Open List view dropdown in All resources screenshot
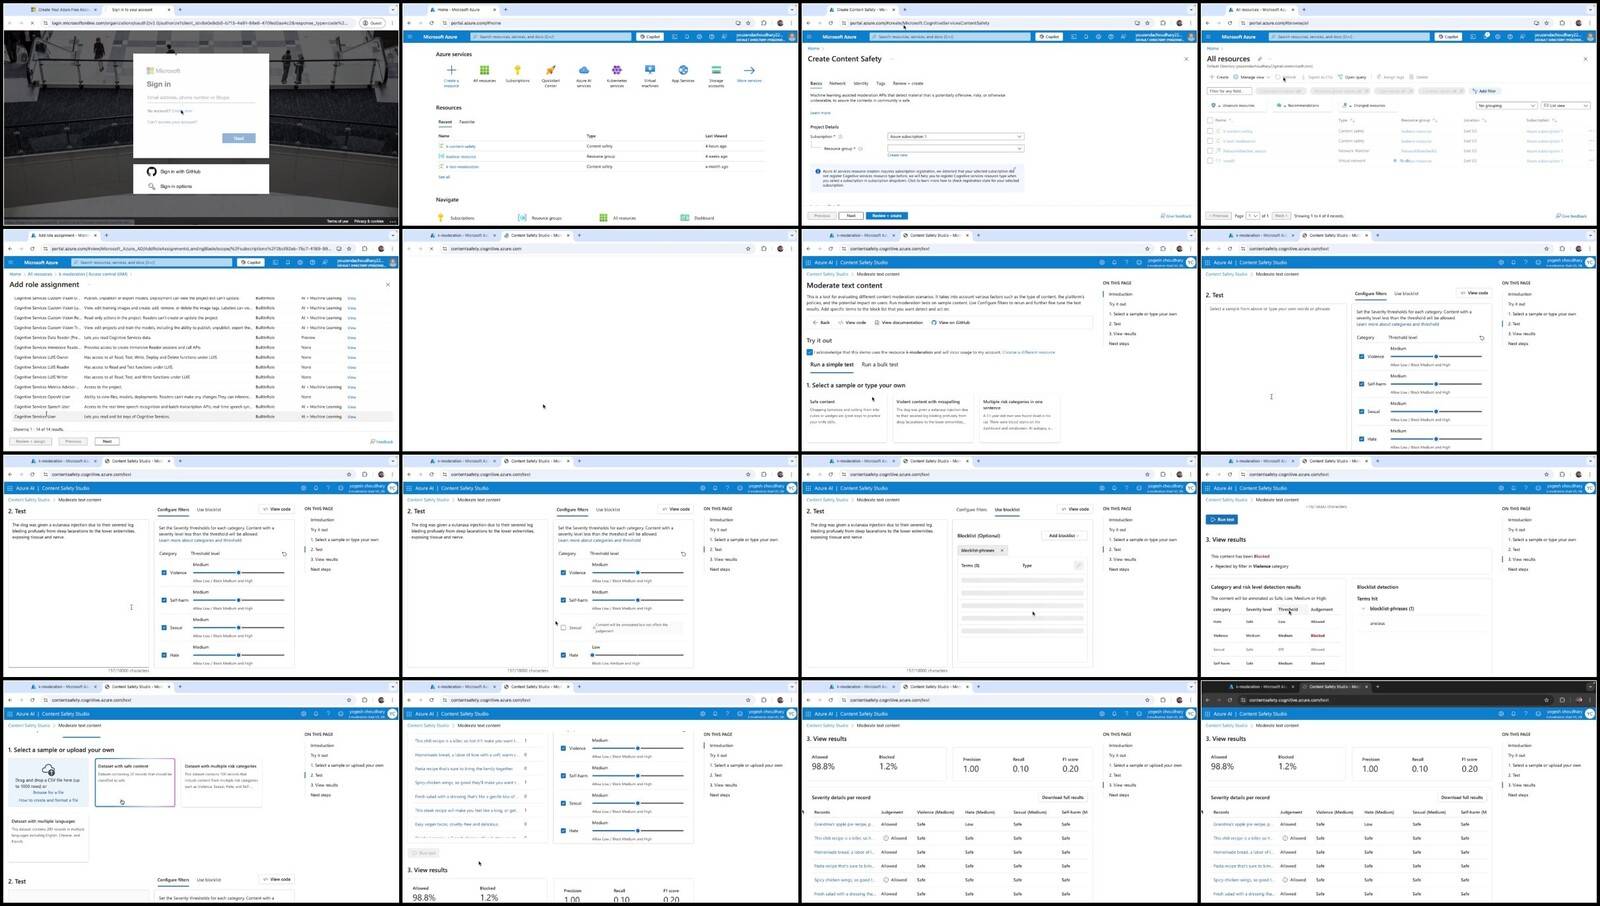The height and width of the screenshot is (906, 1600). pos(1565,105)
